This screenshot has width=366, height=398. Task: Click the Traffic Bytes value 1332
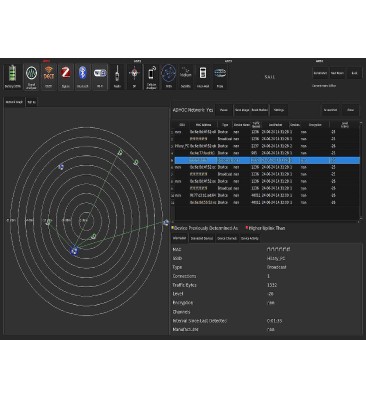tap(272, 285)
